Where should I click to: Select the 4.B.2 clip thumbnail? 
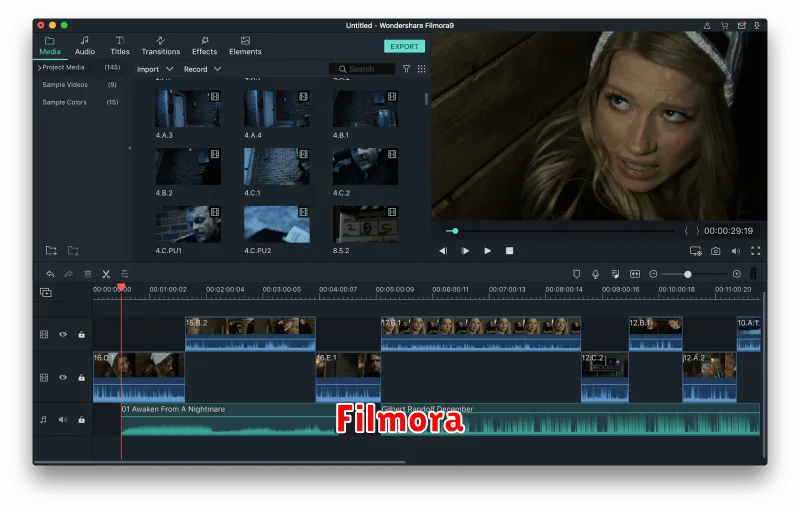(188, 166)
